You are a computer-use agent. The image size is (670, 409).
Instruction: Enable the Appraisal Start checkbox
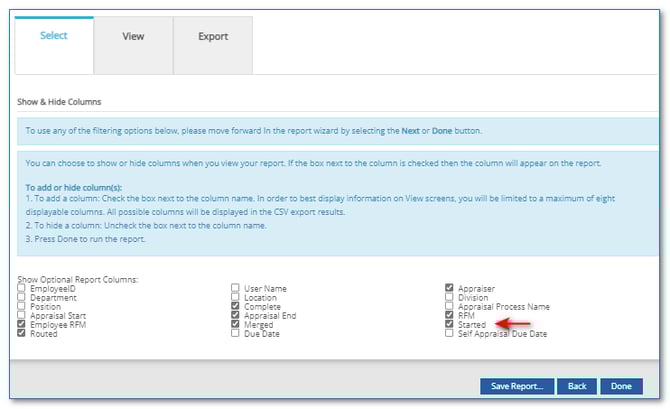click(x=22, y=315)
